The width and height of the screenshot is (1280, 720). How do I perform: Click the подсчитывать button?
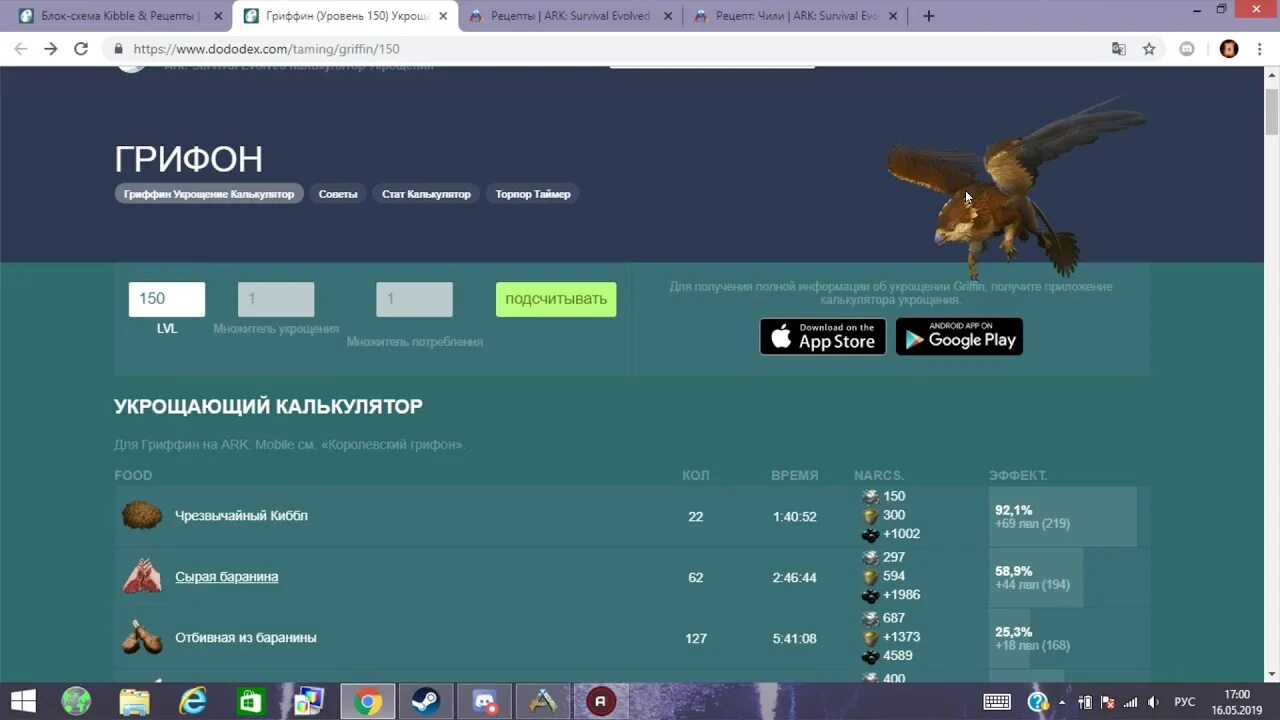pyautogui.click(x=556, y=299)
